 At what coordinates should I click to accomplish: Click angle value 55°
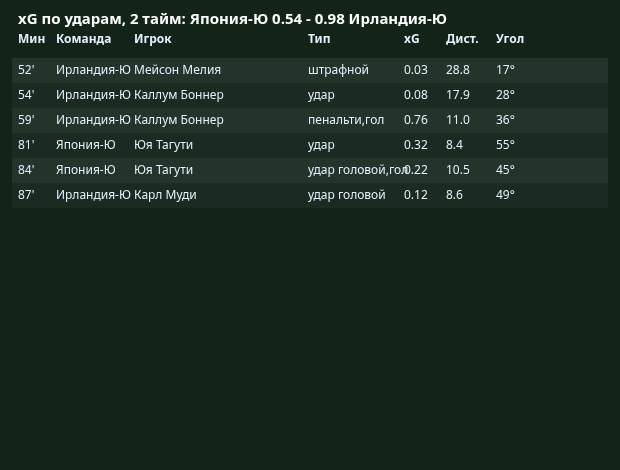click(x=505, y=145)
